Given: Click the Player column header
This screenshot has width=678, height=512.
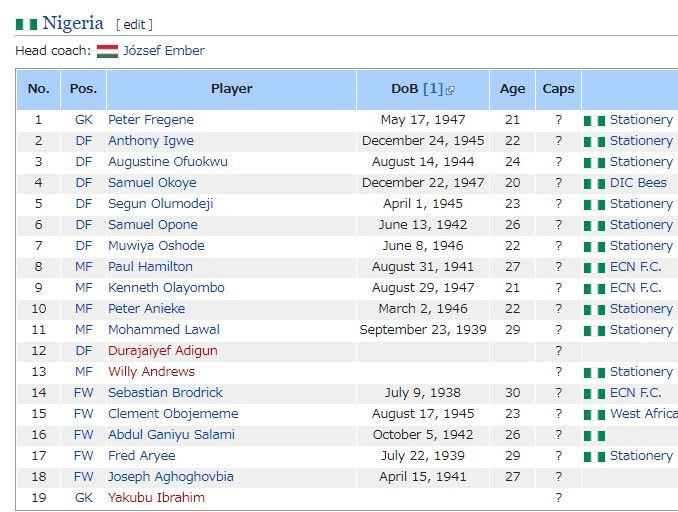Looking at the screenshot, I should [x=231, y=89].
